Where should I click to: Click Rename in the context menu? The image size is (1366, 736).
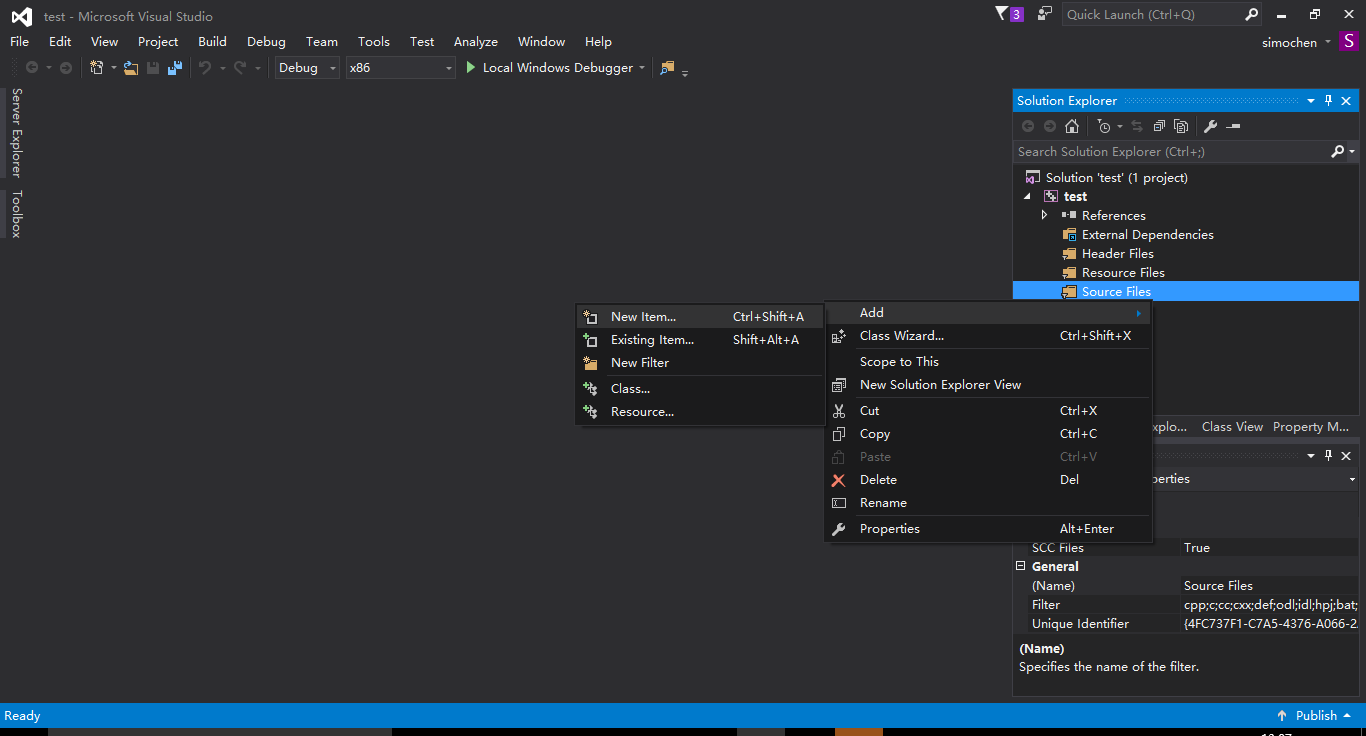click(988, 503)
